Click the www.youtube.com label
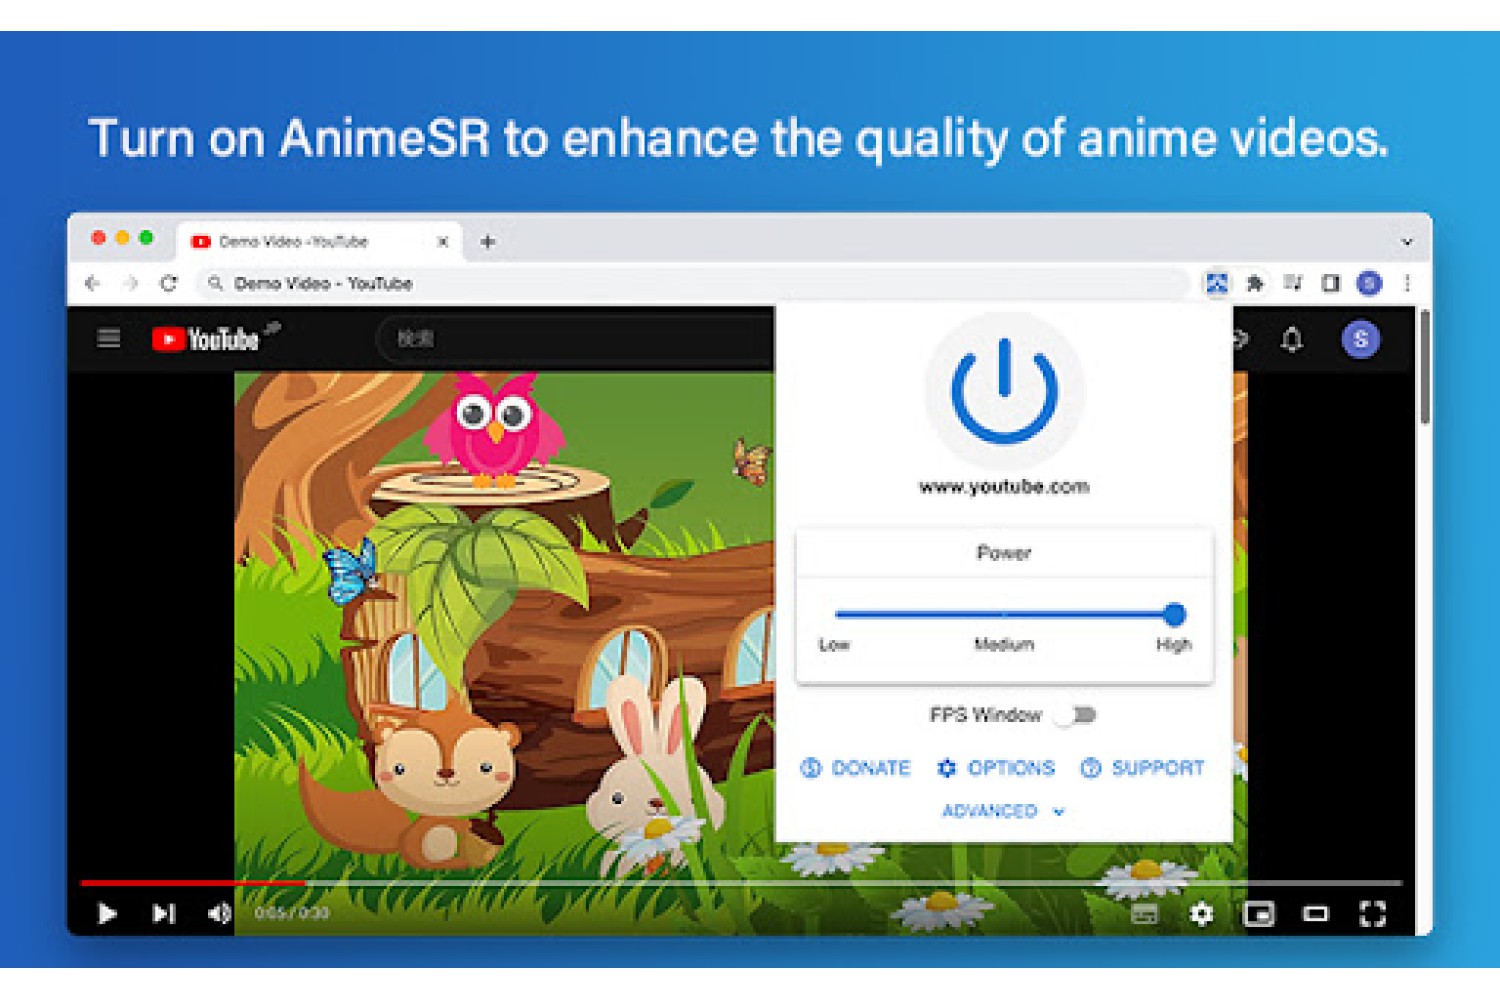The width and height of the screenshot is (1500, 1000). 1004,487
